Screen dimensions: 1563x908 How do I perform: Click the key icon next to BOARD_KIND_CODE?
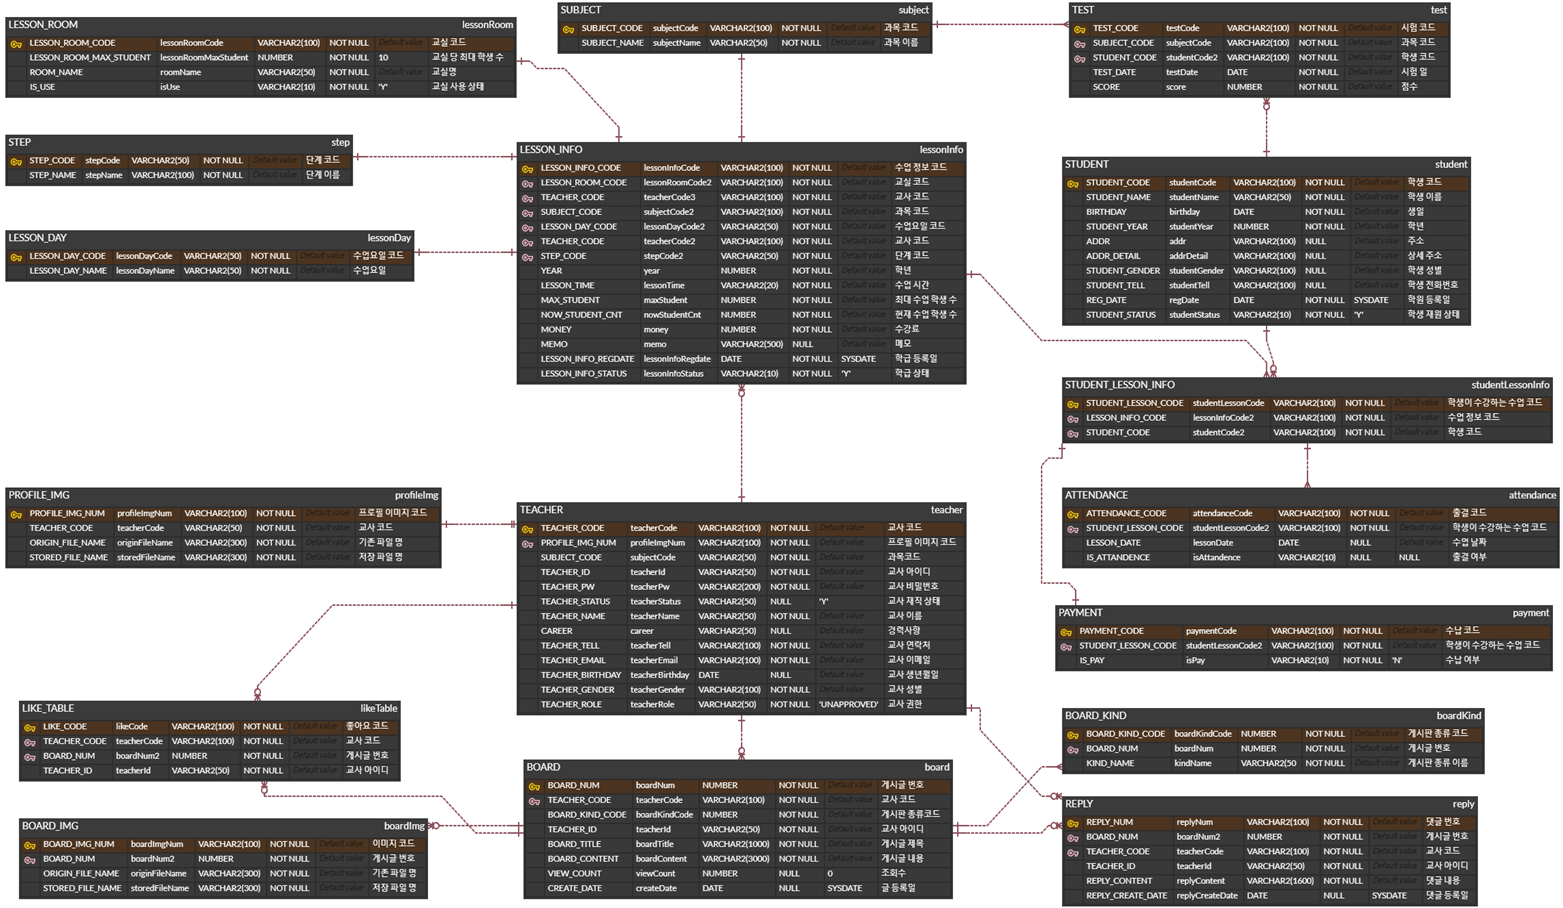[1073, 734]
